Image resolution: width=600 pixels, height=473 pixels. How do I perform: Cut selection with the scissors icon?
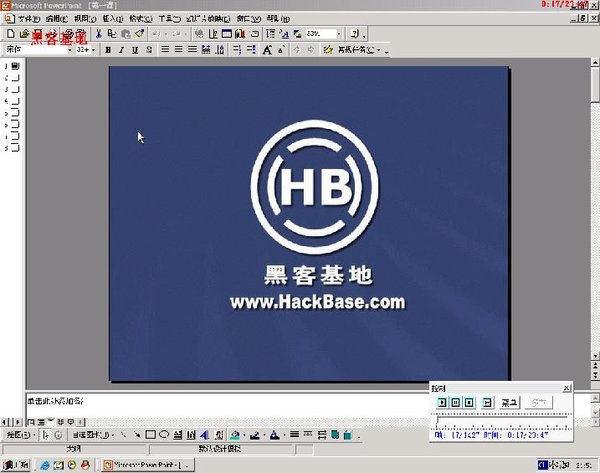pyautogui.click(x=98, y=34)
